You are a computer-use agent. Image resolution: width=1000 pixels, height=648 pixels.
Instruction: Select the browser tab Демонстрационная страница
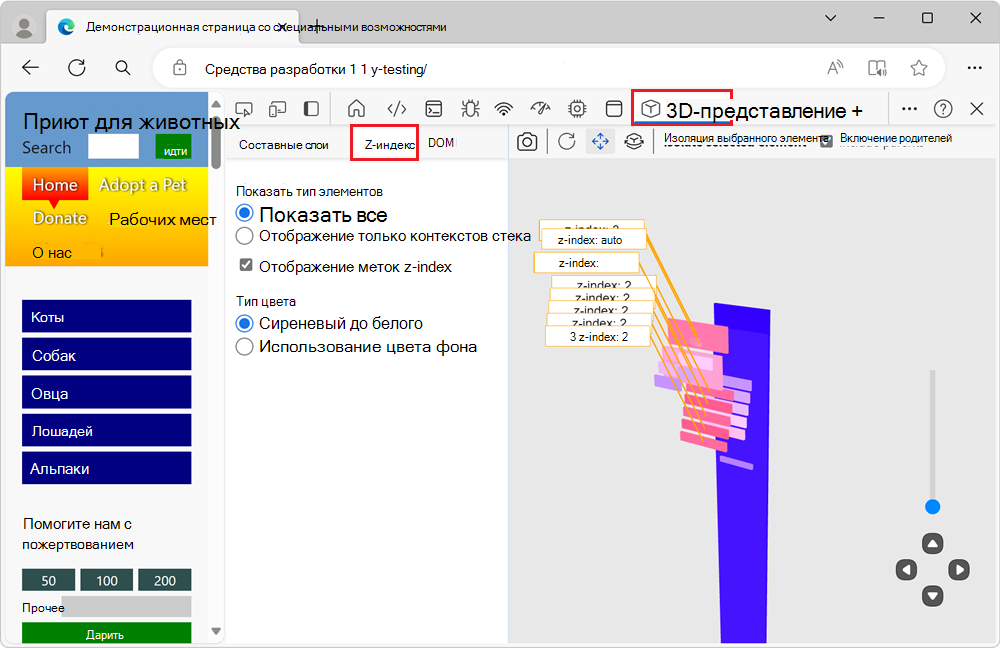point(172,27)
